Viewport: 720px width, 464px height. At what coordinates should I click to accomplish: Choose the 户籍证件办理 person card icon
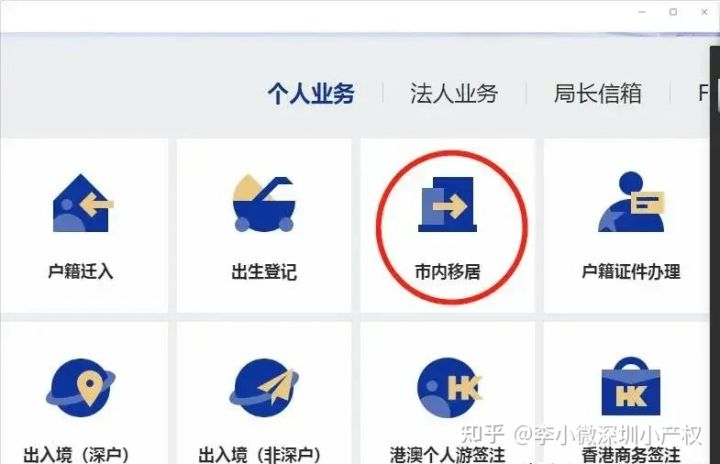[631, 202]
